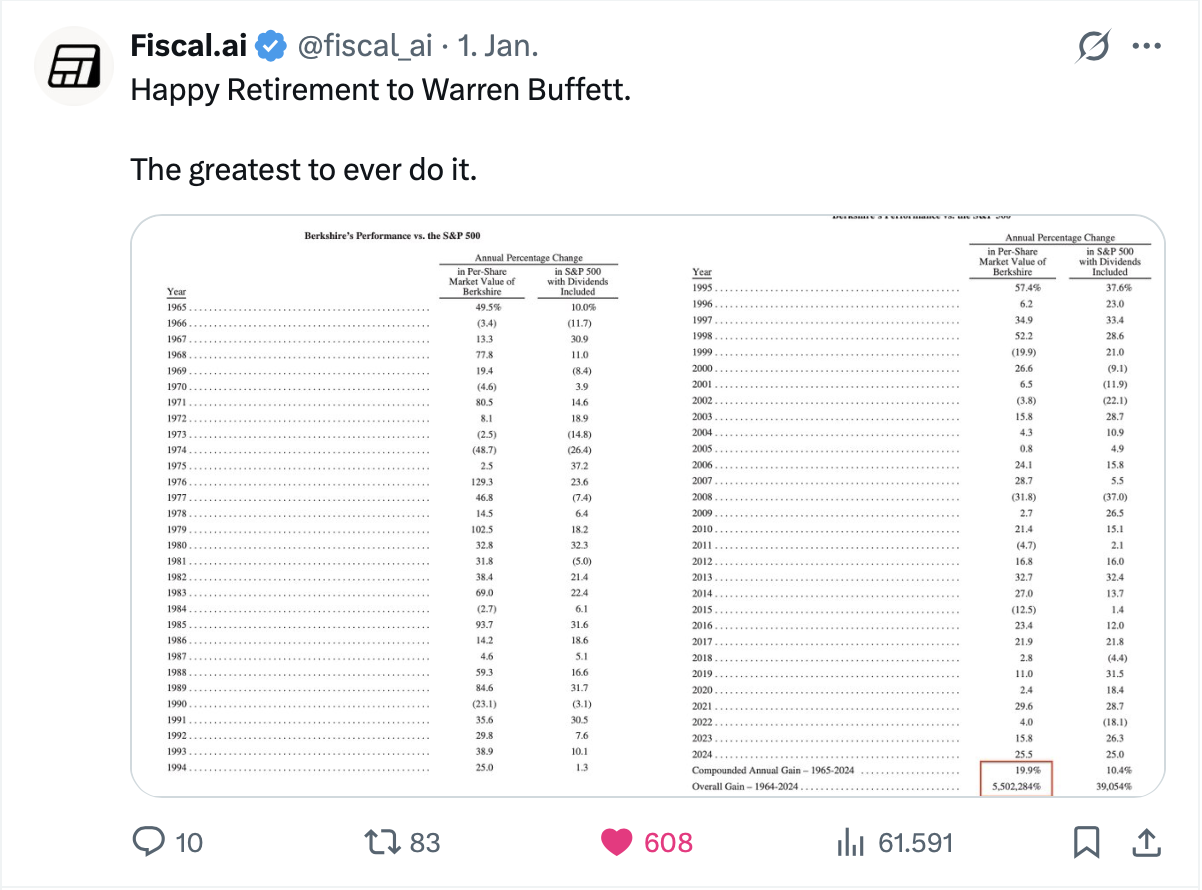Click the reply speech bubble icon

[x=148, y=842]
